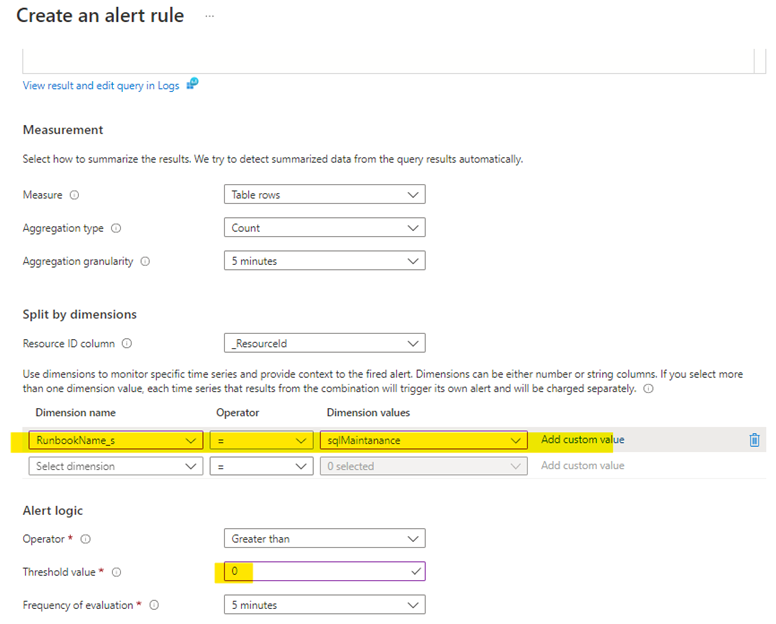Open the Measure dropdown showing Table rows
Viewport: 776px width, 624px height.
coord(324,195)
